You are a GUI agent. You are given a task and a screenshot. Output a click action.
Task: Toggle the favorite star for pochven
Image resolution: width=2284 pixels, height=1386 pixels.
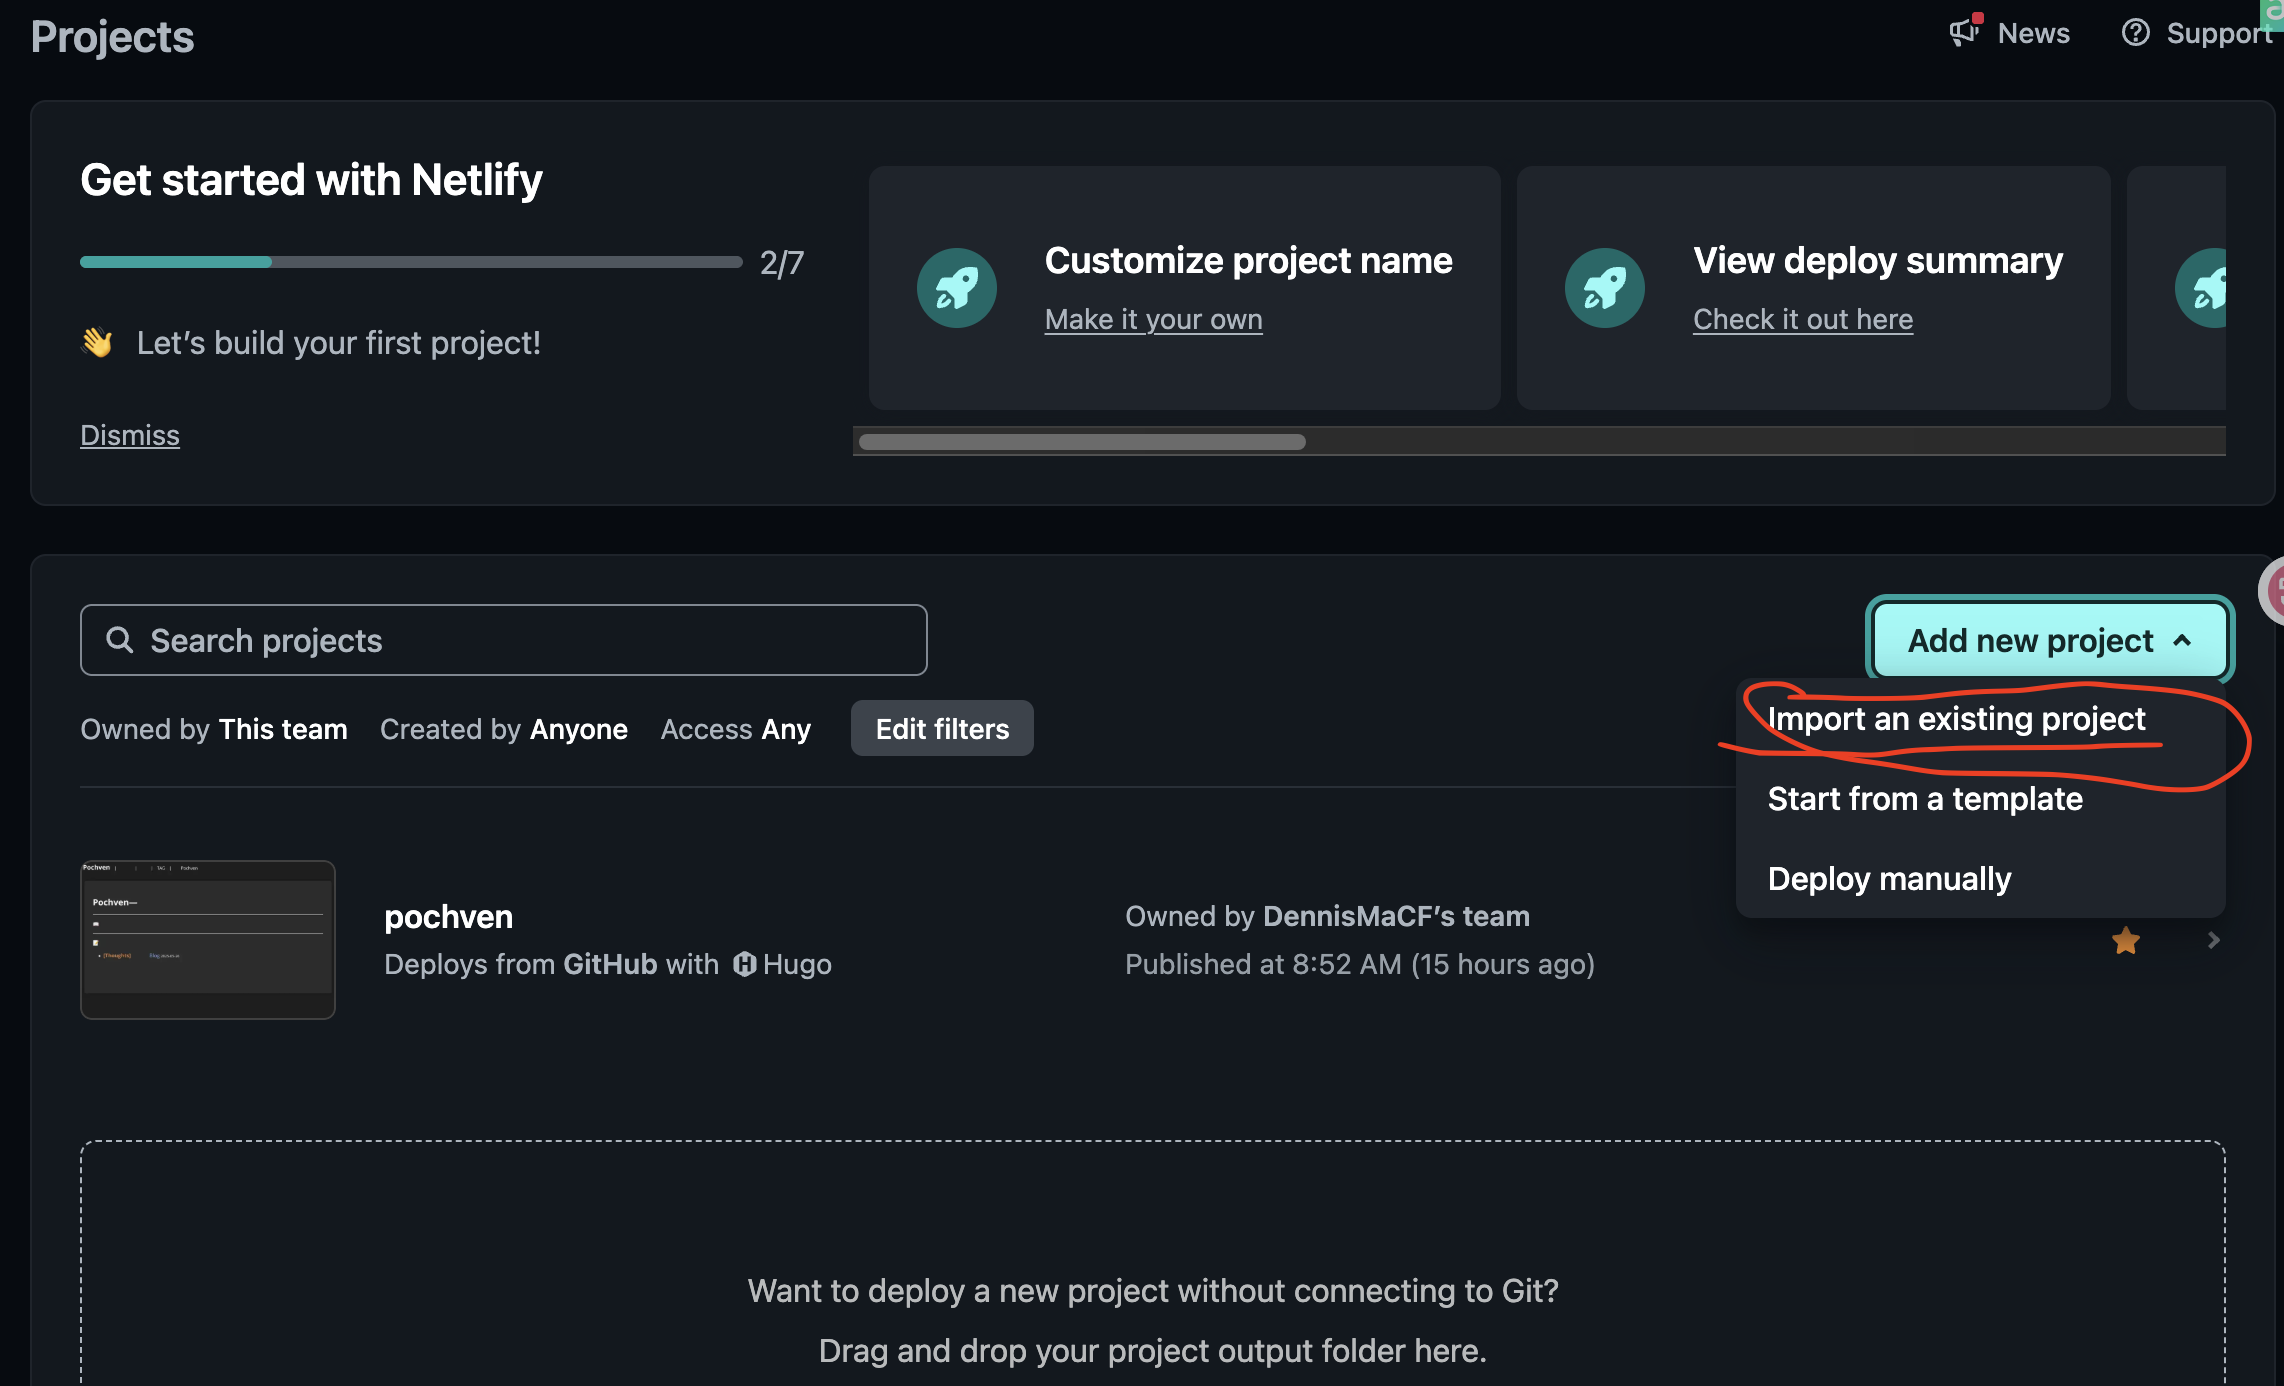(x=2125, y=941)
